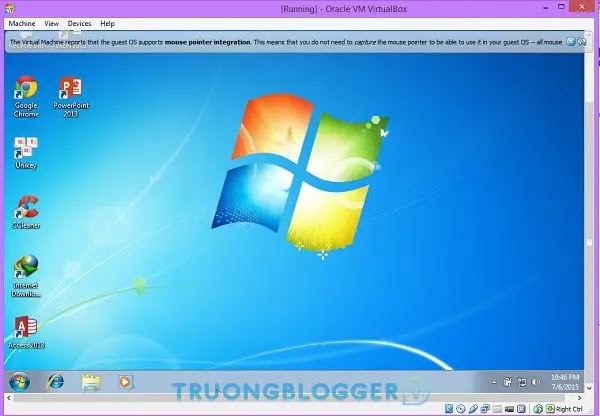Select the CCleaner desktop icon
Screen dimensions: 600x416
pos(26,212)
